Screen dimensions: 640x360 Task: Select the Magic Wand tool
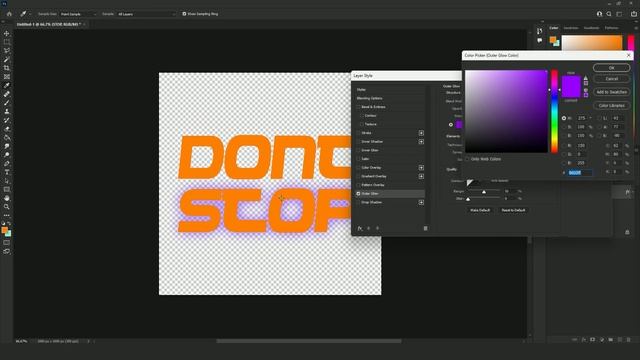coord(7,60)
